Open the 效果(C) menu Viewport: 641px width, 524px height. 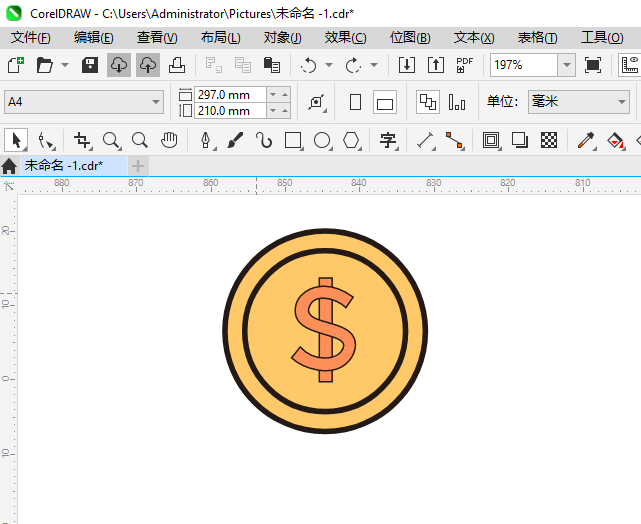(x=345, y=38)
